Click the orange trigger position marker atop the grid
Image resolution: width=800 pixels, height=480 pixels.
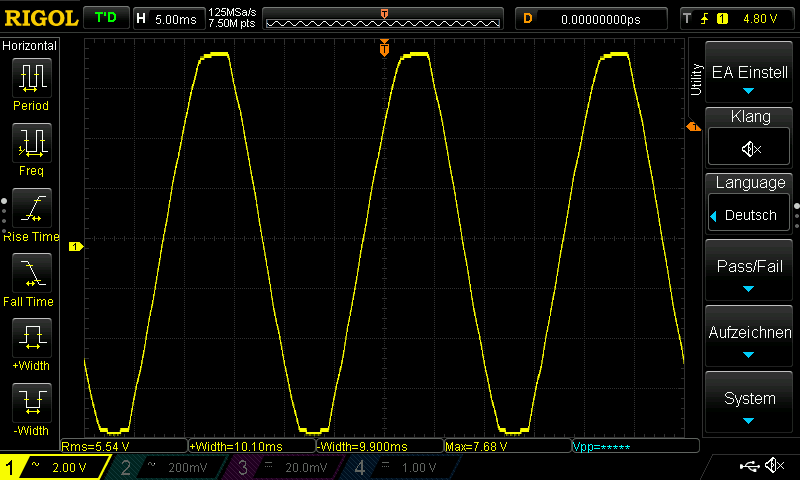coord(384,48)
